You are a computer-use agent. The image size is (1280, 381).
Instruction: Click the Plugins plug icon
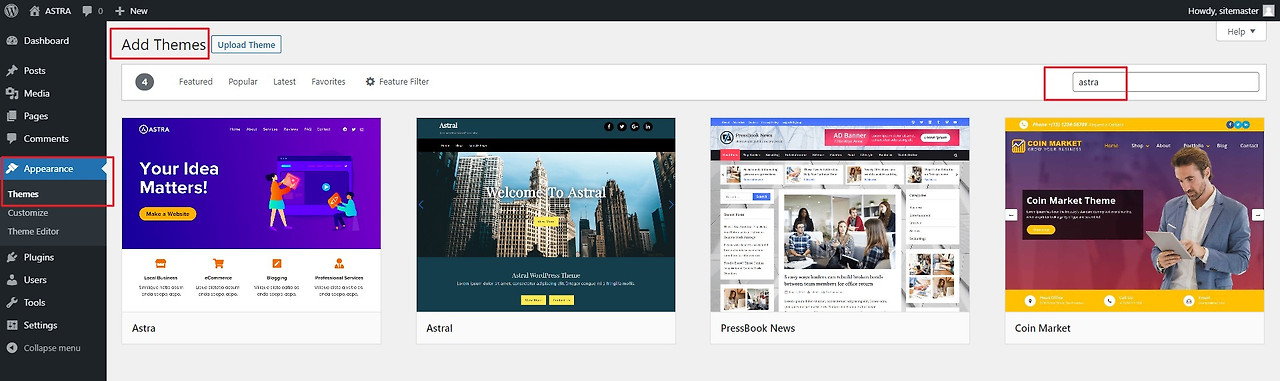coord(12,258)
